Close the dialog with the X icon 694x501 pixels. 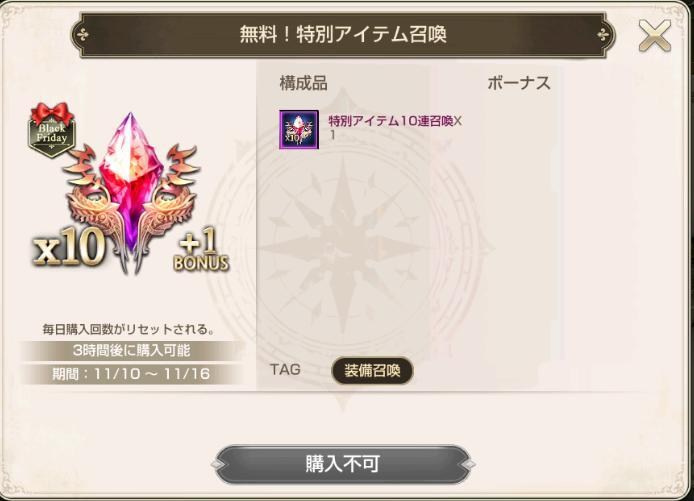655,35
